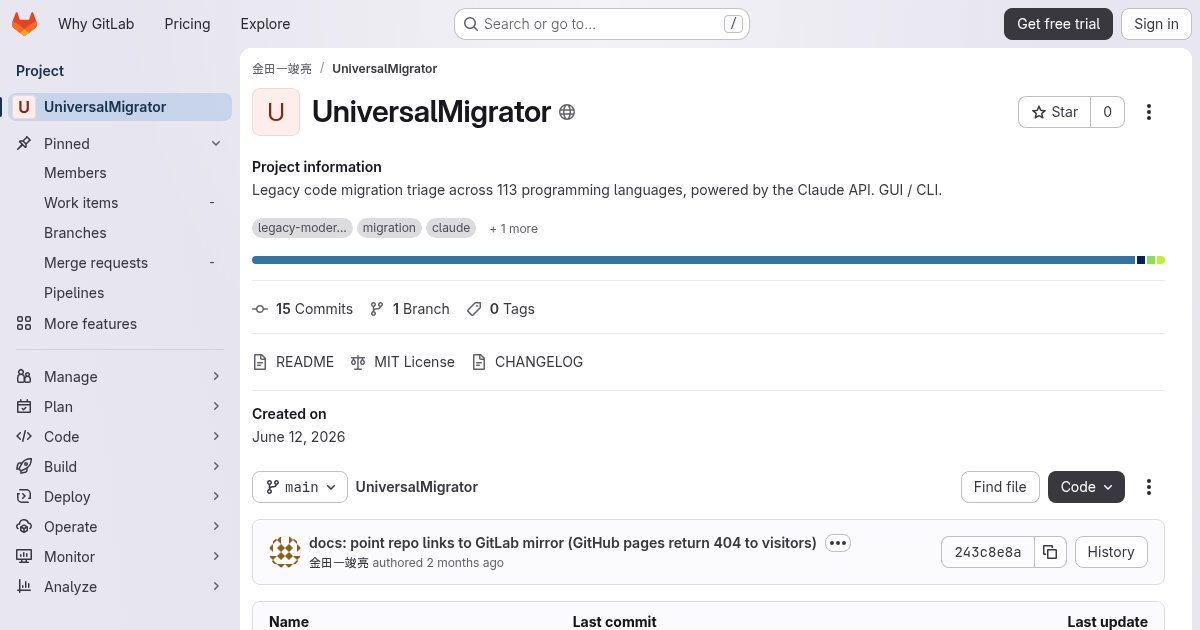The height and width of the screenshot is (630, 1200).
Task: Open Merge requests in the sidebar
Action: click(x=120, y=263)
